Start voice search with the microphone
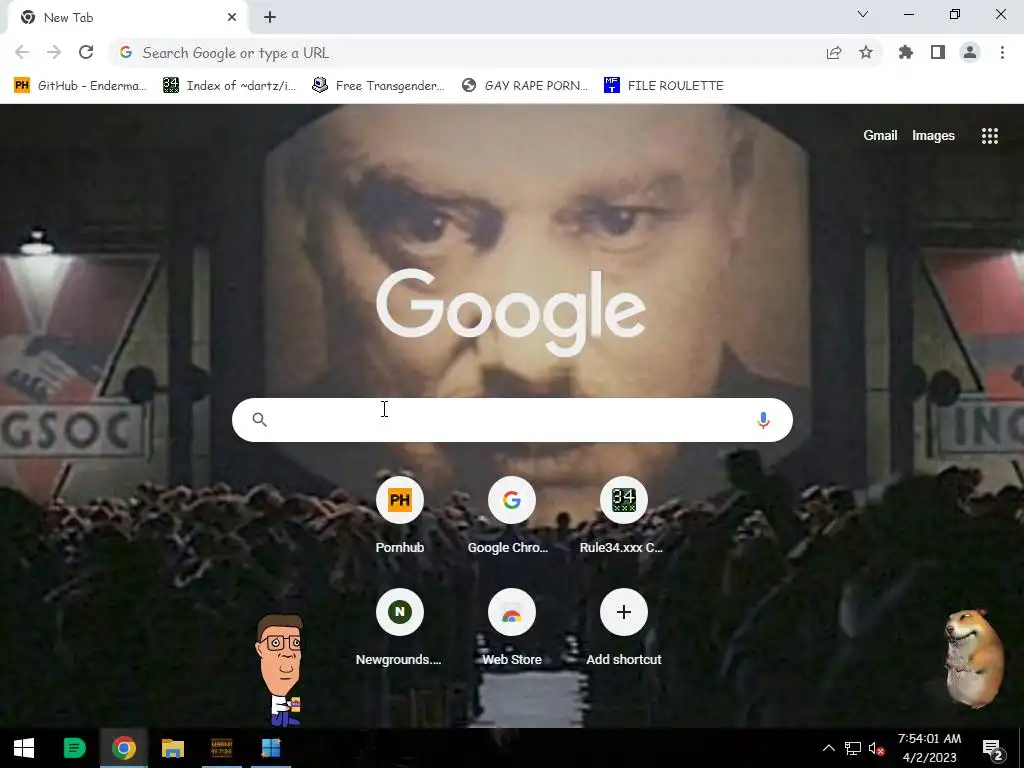The image size is (1024, 768). (x=763, y=420)
